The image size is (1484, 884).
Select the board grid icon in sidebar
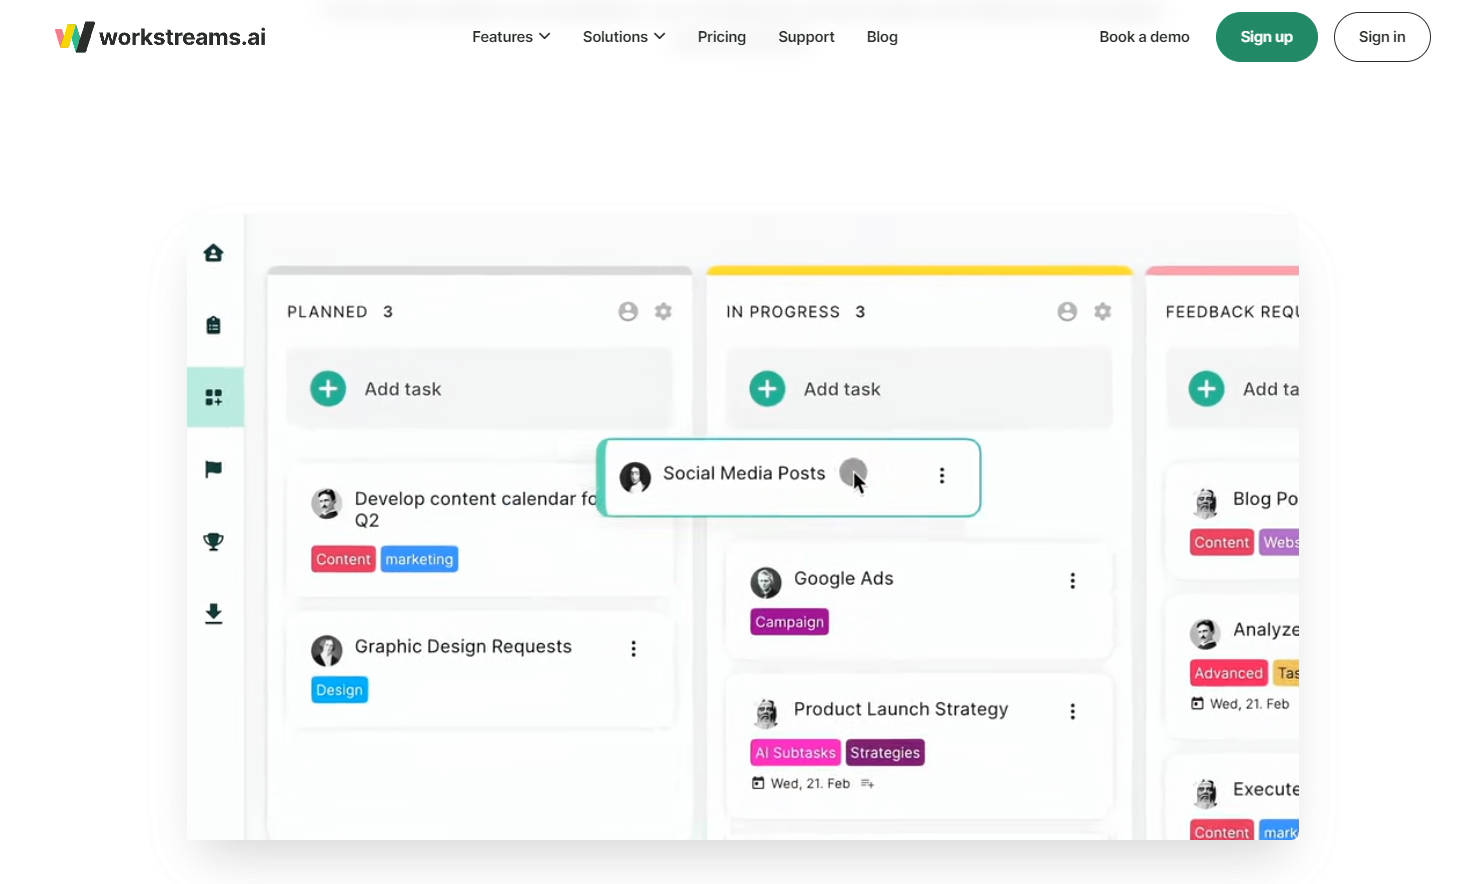(213, 397)
